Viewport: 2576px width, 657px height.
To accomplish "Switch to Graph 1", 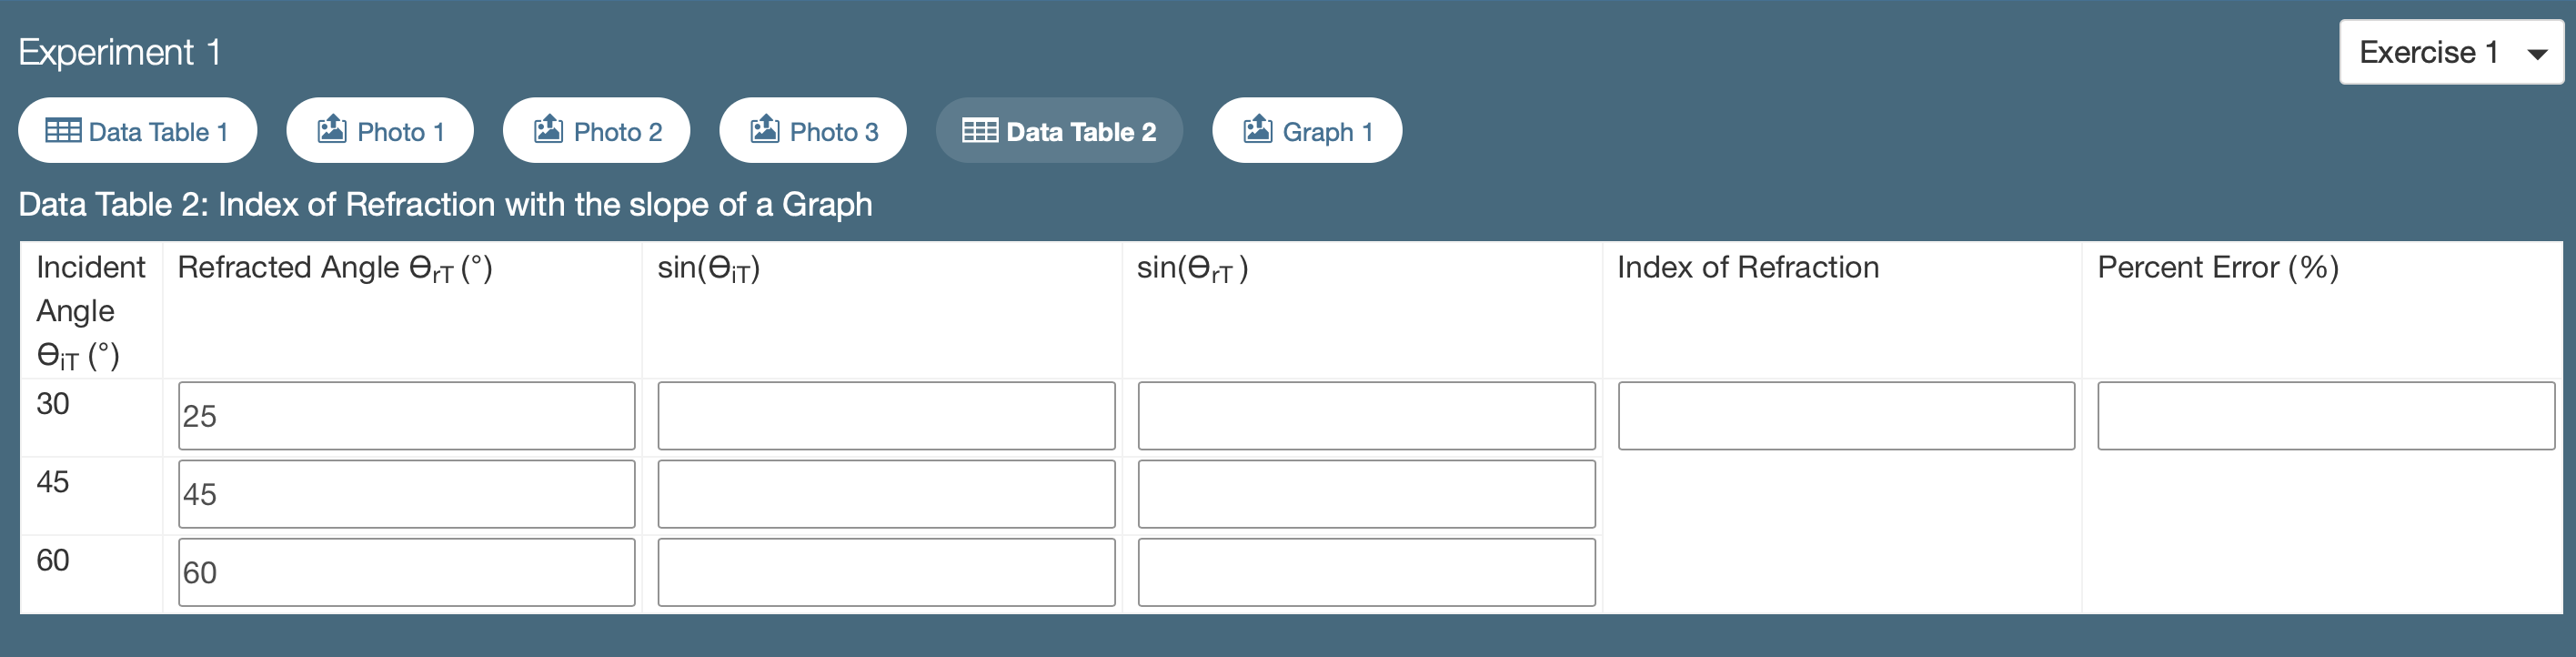I will coord(1306,129).
